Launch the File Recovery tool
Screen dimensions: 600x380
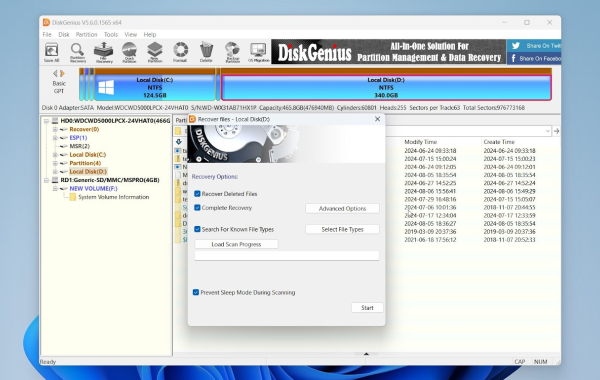point(104,52)
